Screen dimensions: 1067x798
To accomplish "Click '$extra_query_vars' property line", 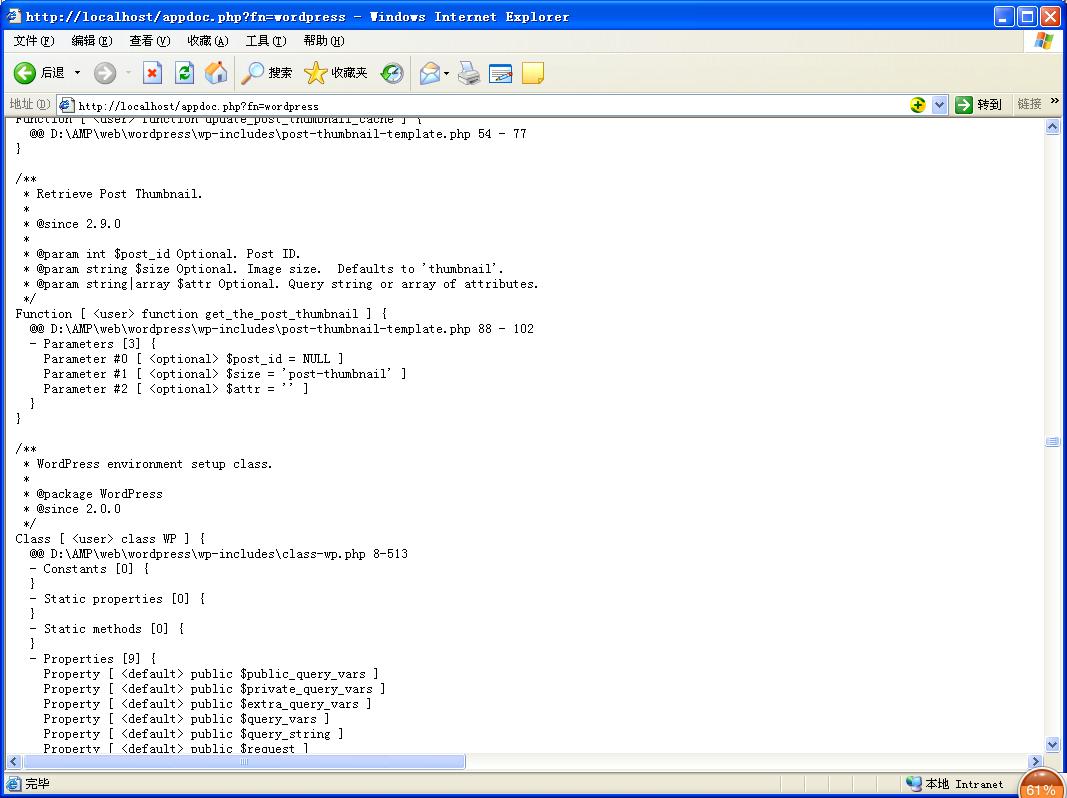I will point(208,704).
